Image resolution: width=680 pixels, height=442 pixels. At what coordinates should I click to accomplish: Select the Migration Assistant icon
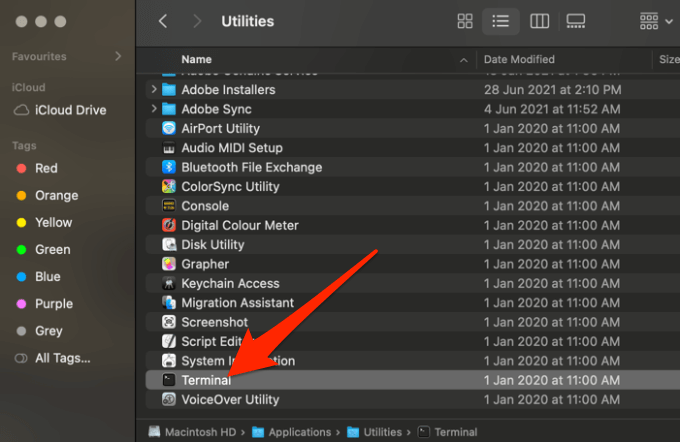(169, 303)
